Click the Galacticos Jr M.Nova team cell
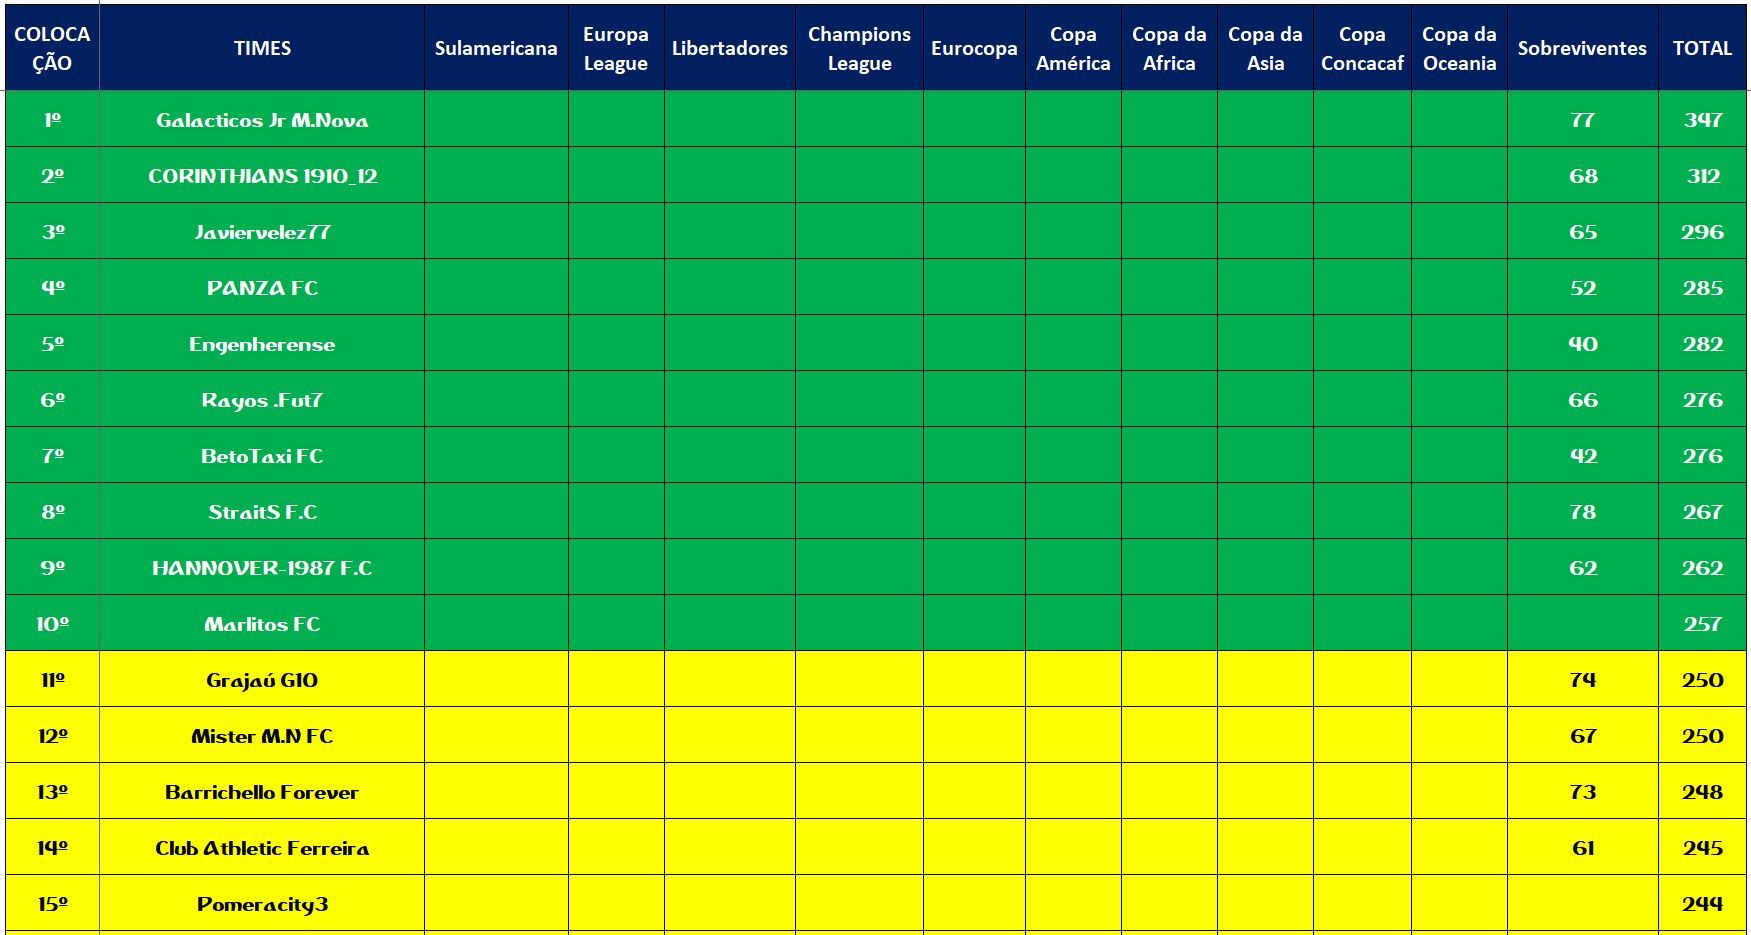This screenshot has height=935, width=1751. coord(262,120)
